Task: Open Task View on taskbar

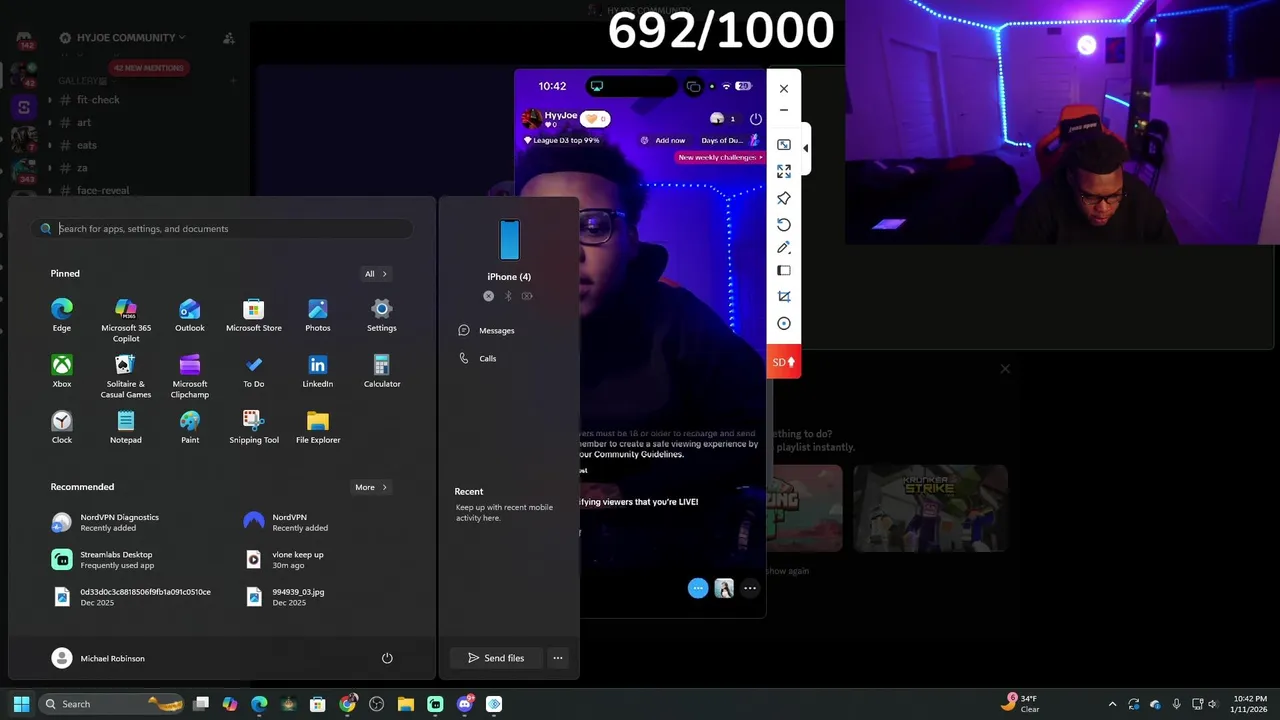Action: (x=201, y=704)
